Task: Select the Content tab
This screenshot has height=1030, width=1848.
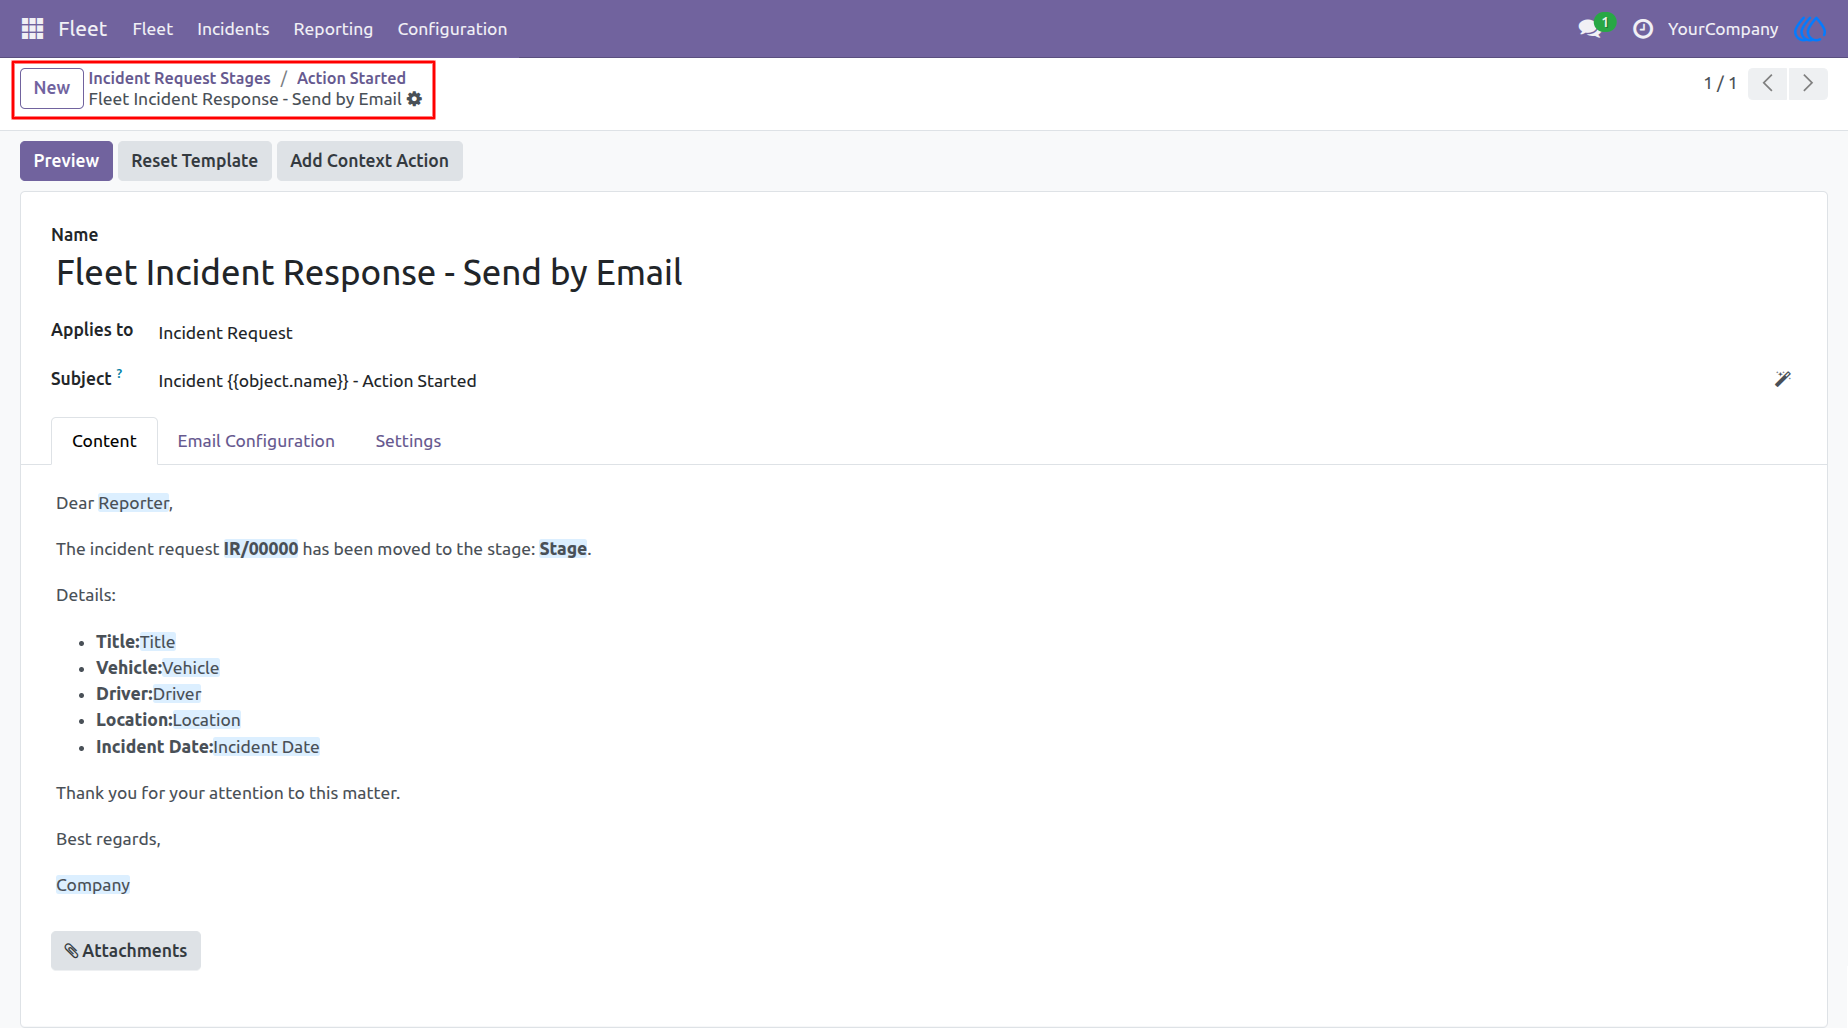Action: (104, 441)
